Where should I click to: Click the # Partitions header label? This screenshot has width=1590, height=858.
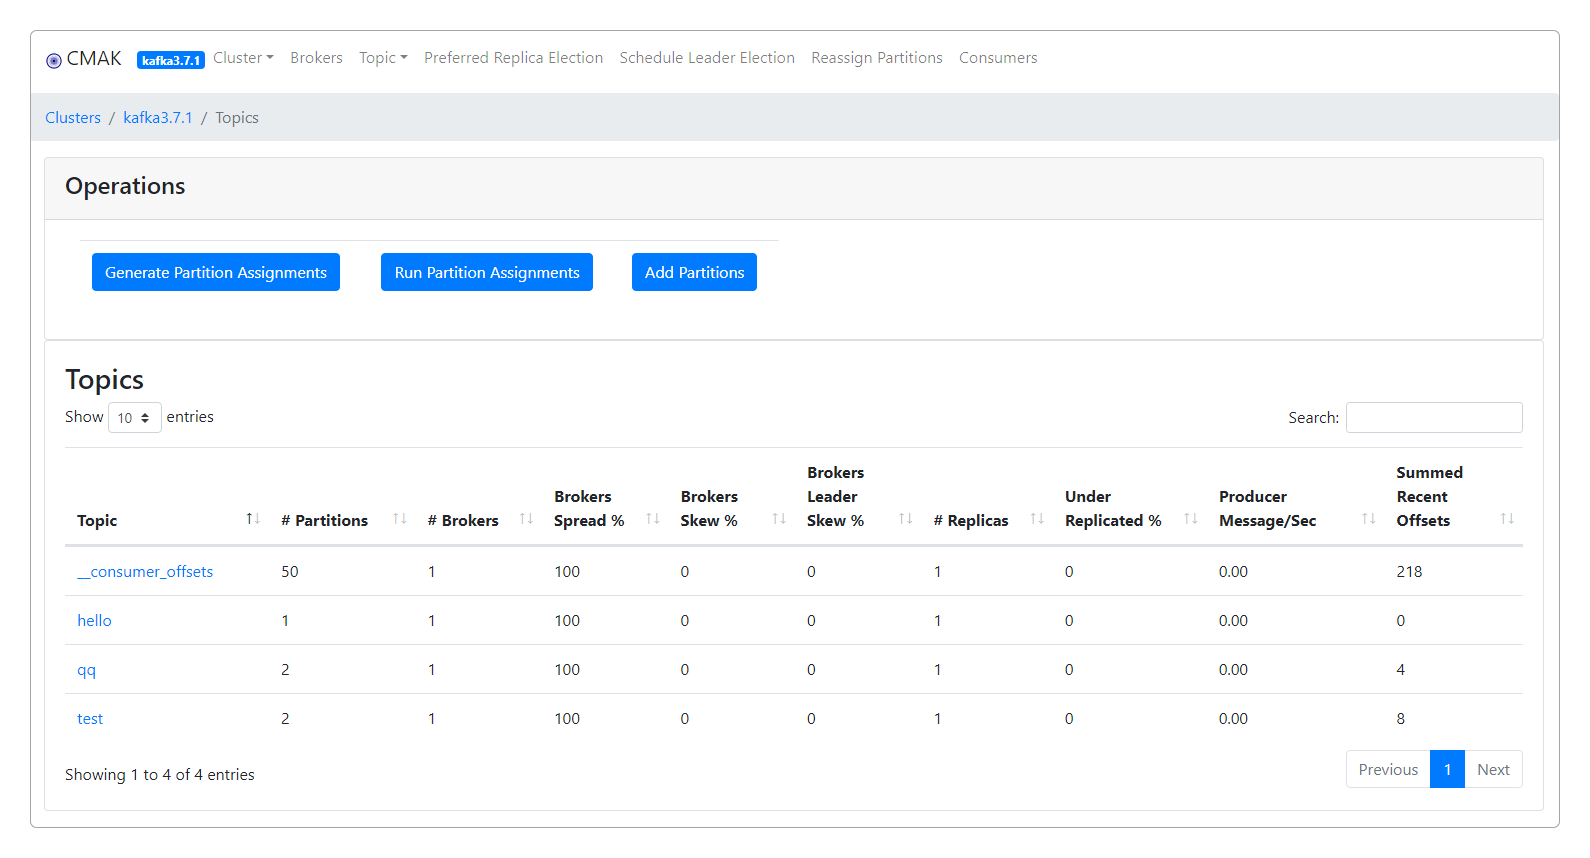click(x=324, y=521)
